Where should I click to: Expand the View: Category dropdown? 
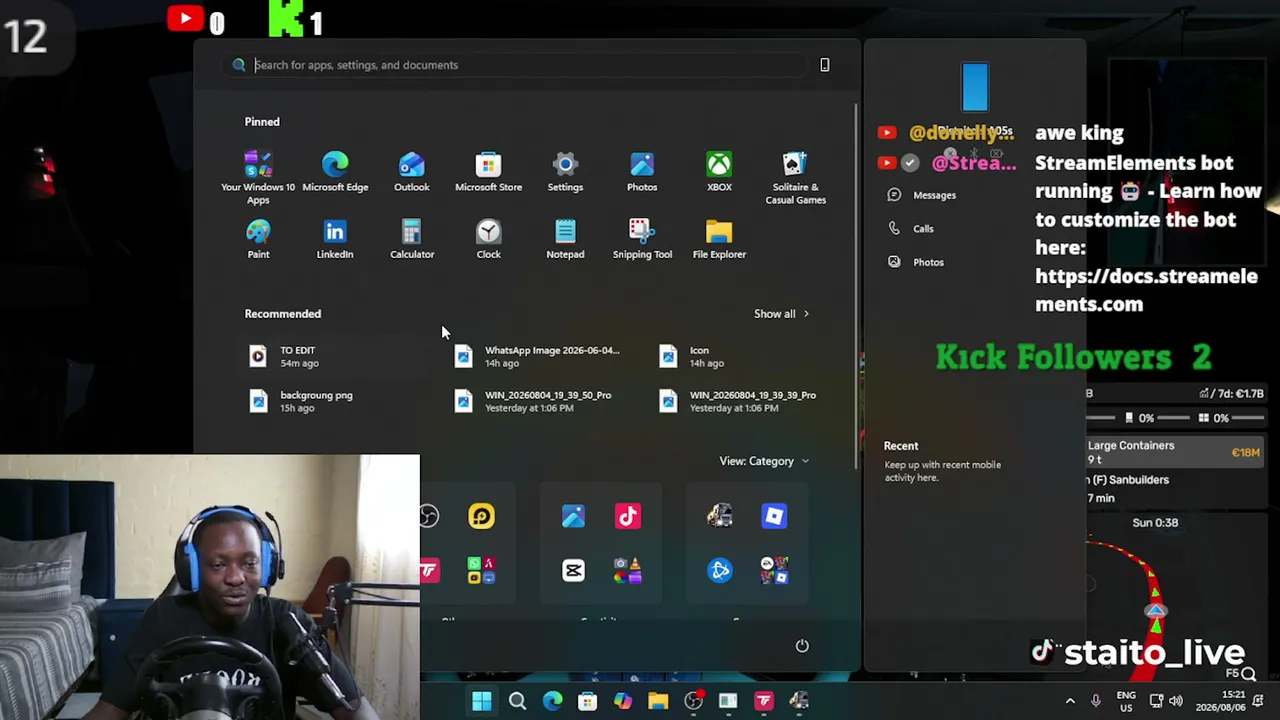point(764,461)
